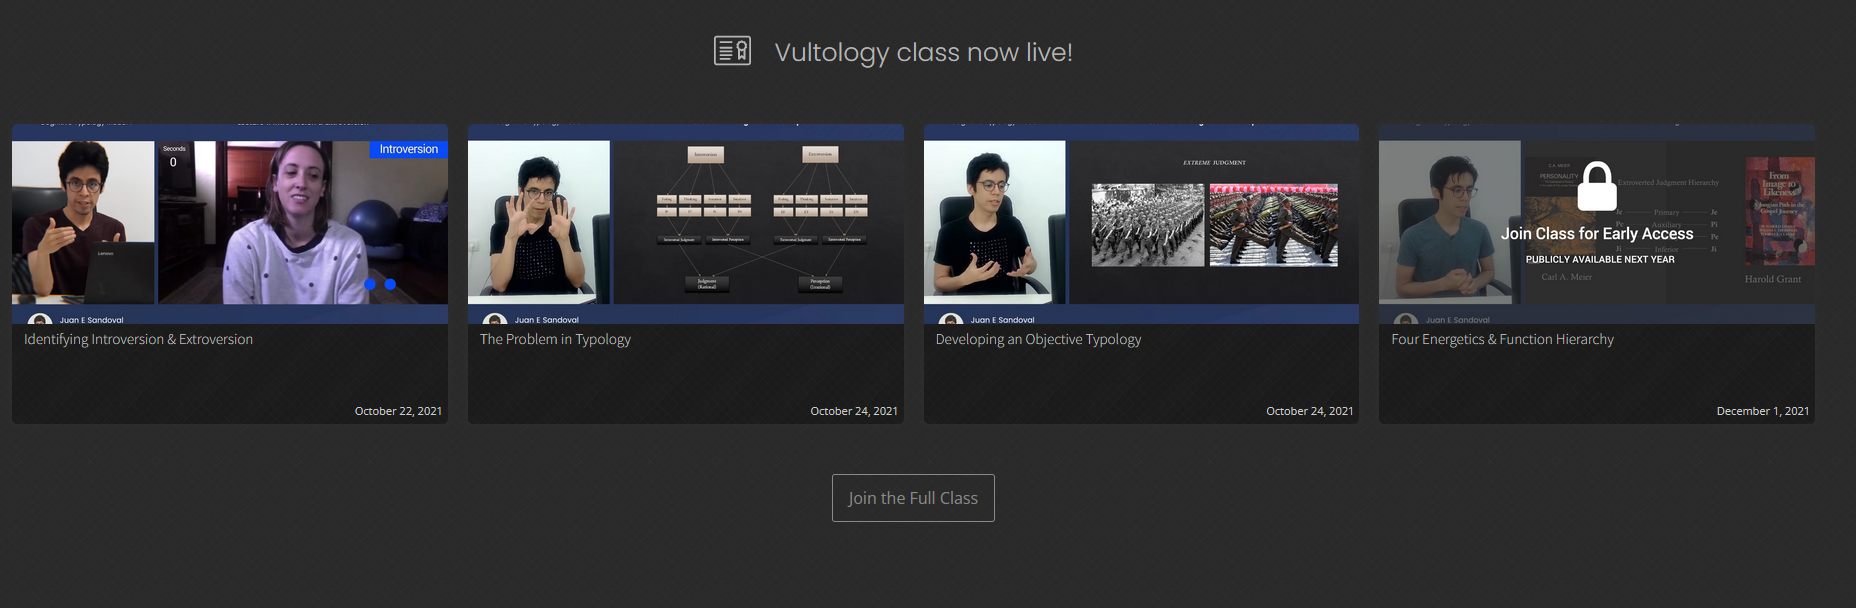Image resolution: width=1856 pixels, height=608 pixels.
Task: Open the Extreme Judgment marching soldiers thumbnail
Action: [1141, 224]
